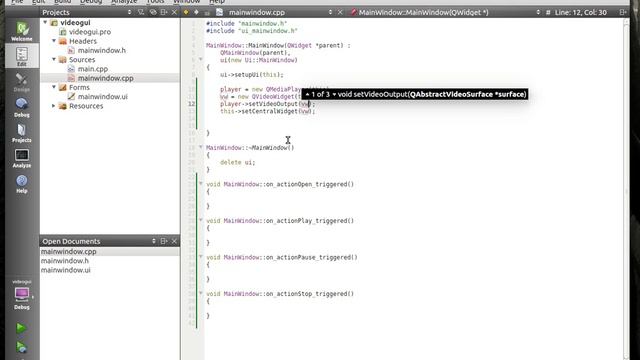The image size is (640, 360).
Task: Split the editor view
Action: pos(623,12)
